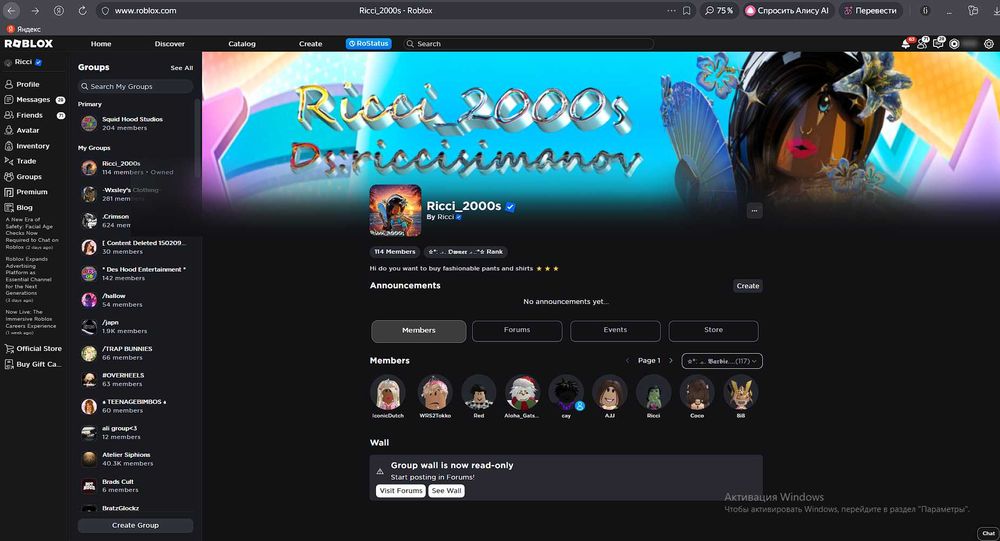Open member Aloha_Gats avatar
Screen dimensions: 1000x541
click(x=522, y=392)
